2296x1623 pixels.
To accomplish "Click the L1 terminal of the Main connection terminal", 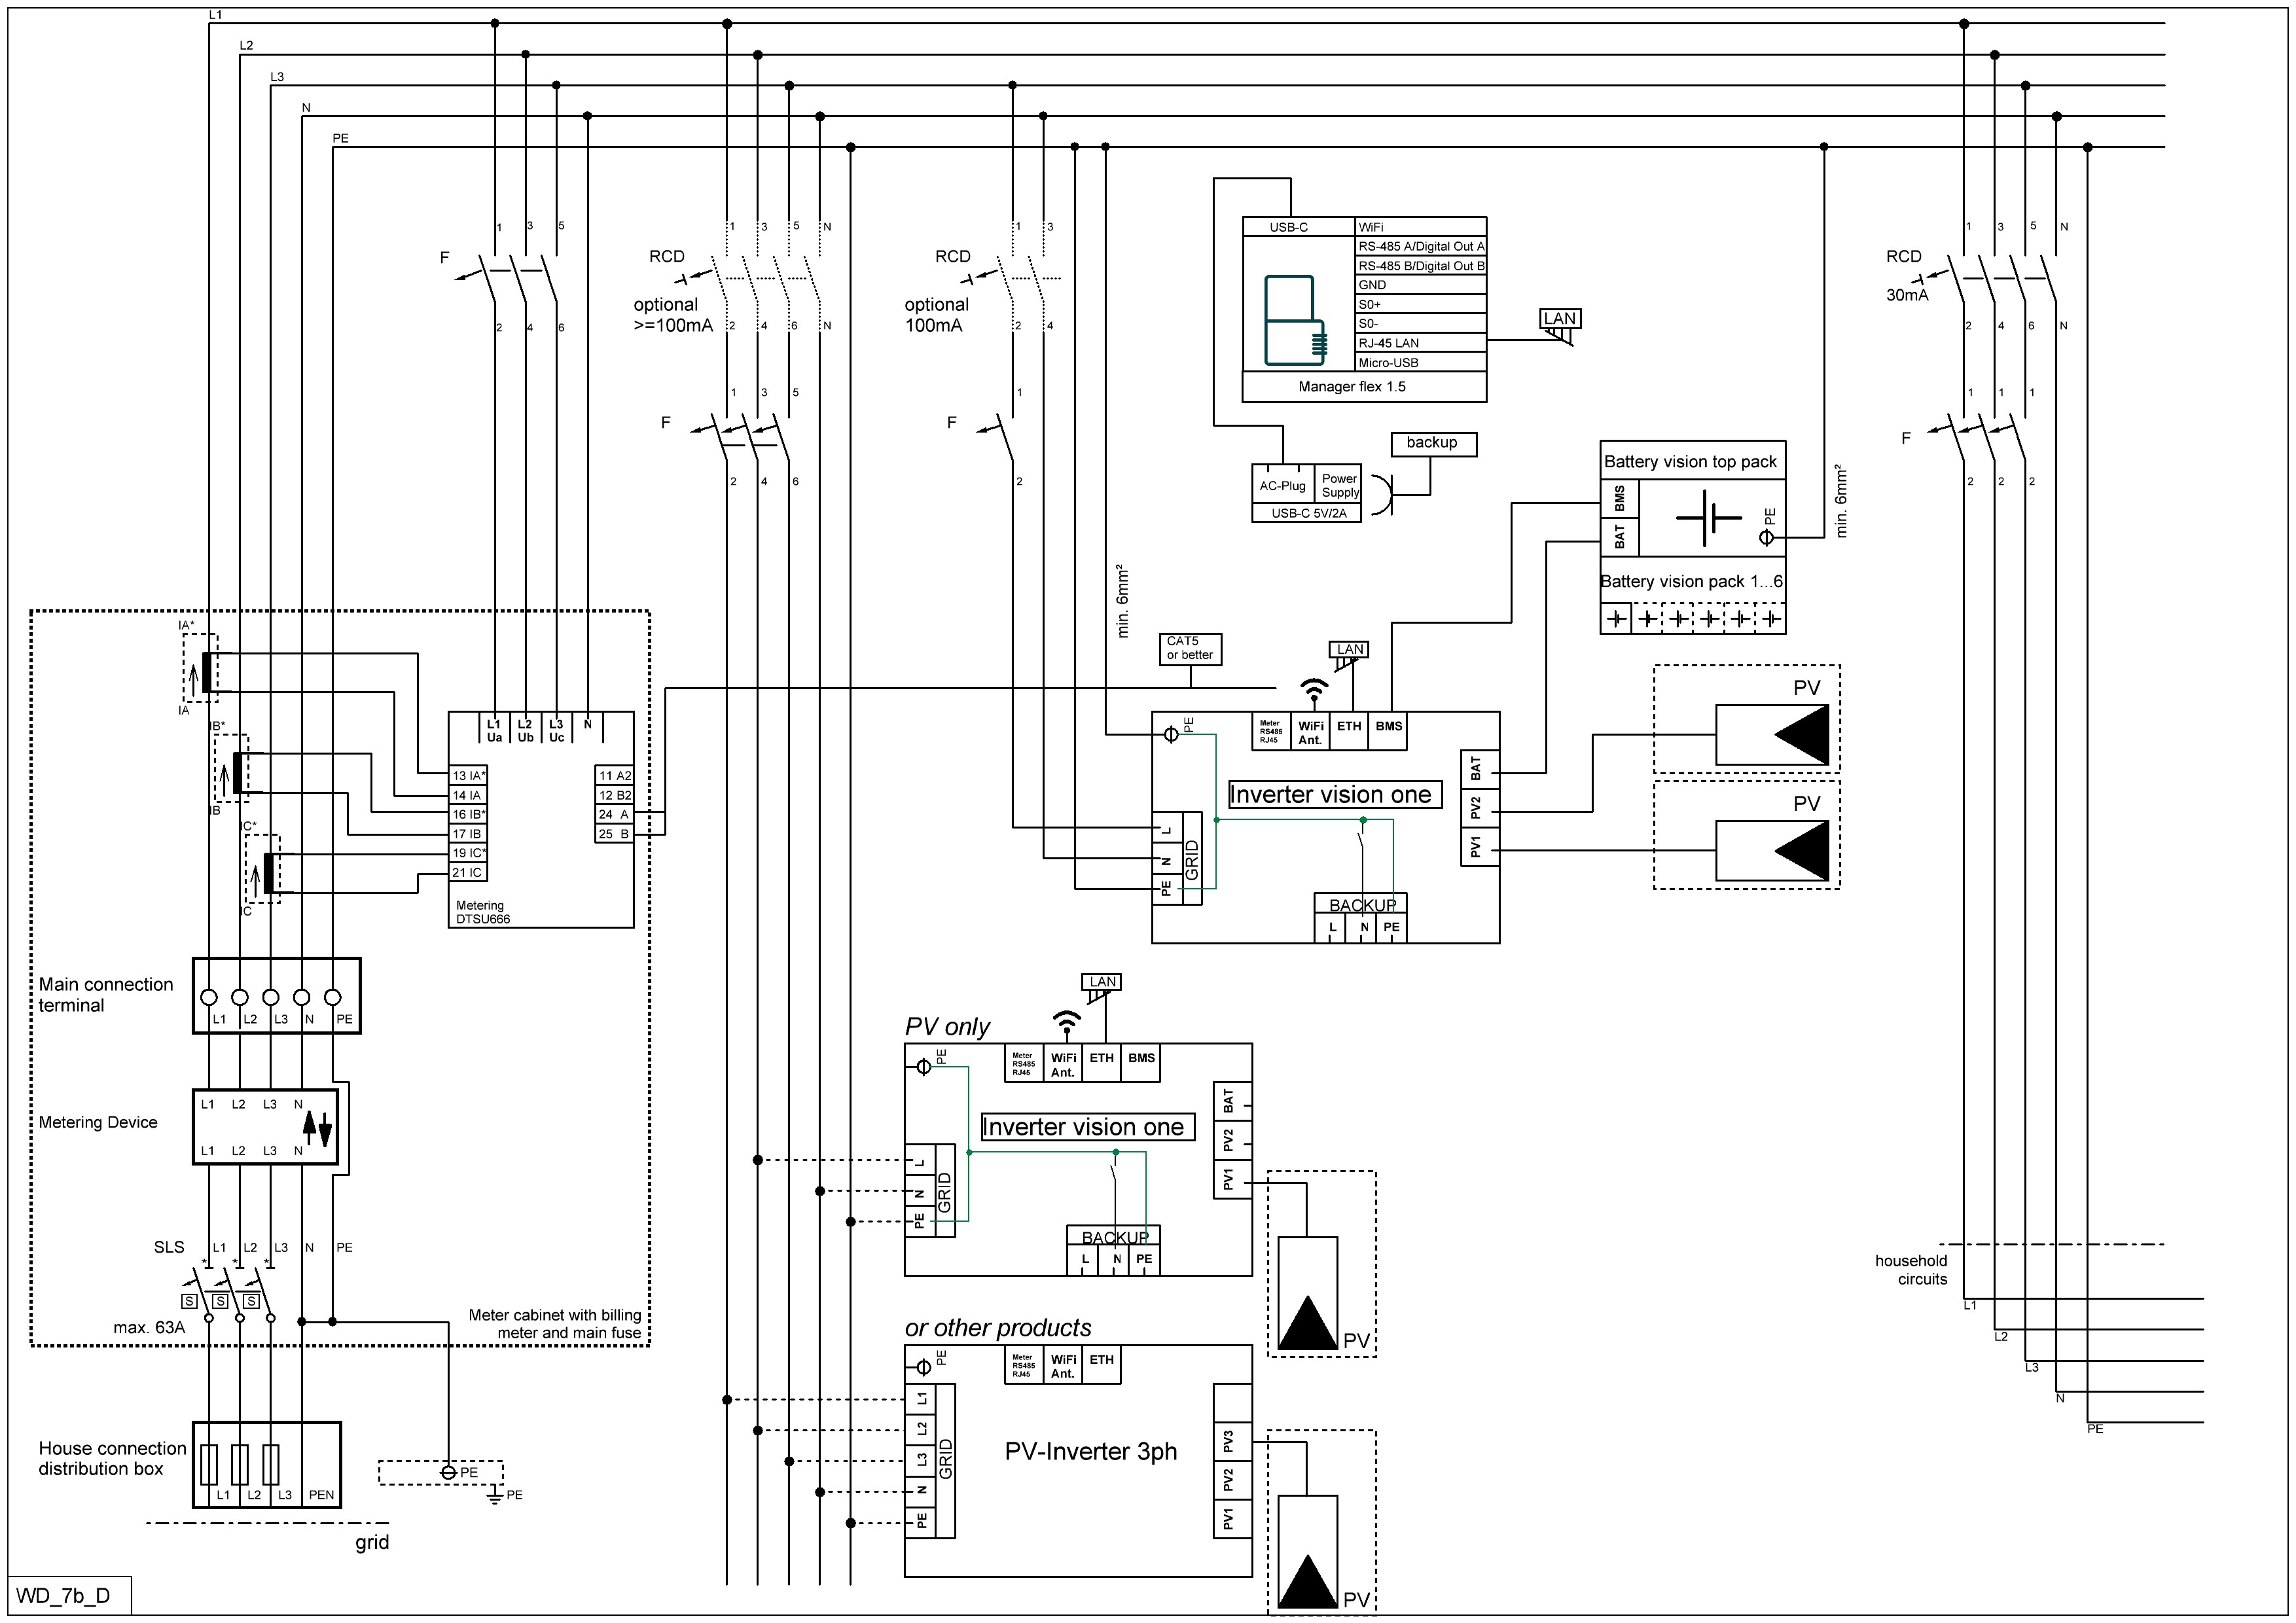I will pos(209,997).
